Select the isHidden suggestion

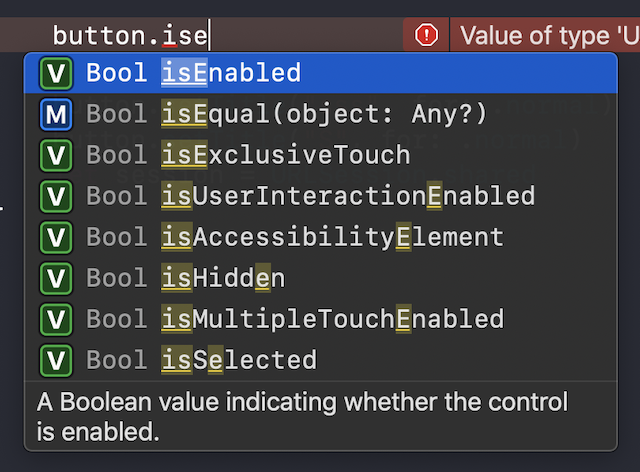(x=223, y=278)
